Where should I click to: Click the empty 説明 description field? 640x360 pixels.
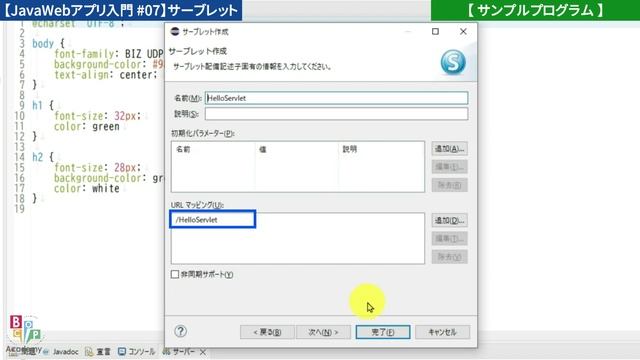336,114
